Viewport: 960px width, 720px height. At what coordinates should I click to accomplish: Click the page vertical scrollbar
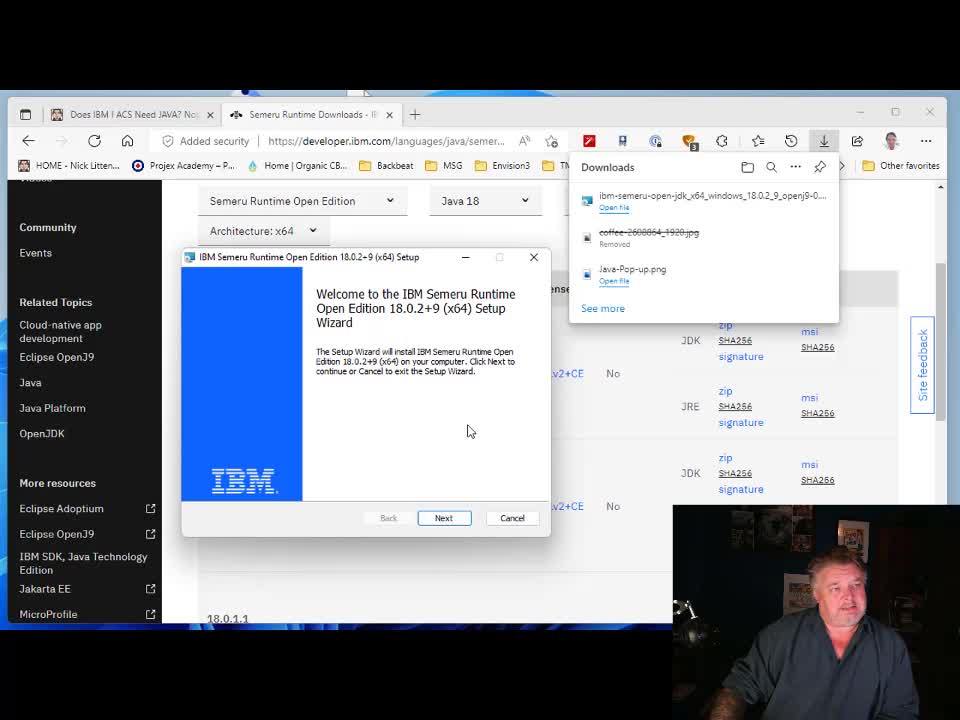point(940,342)
